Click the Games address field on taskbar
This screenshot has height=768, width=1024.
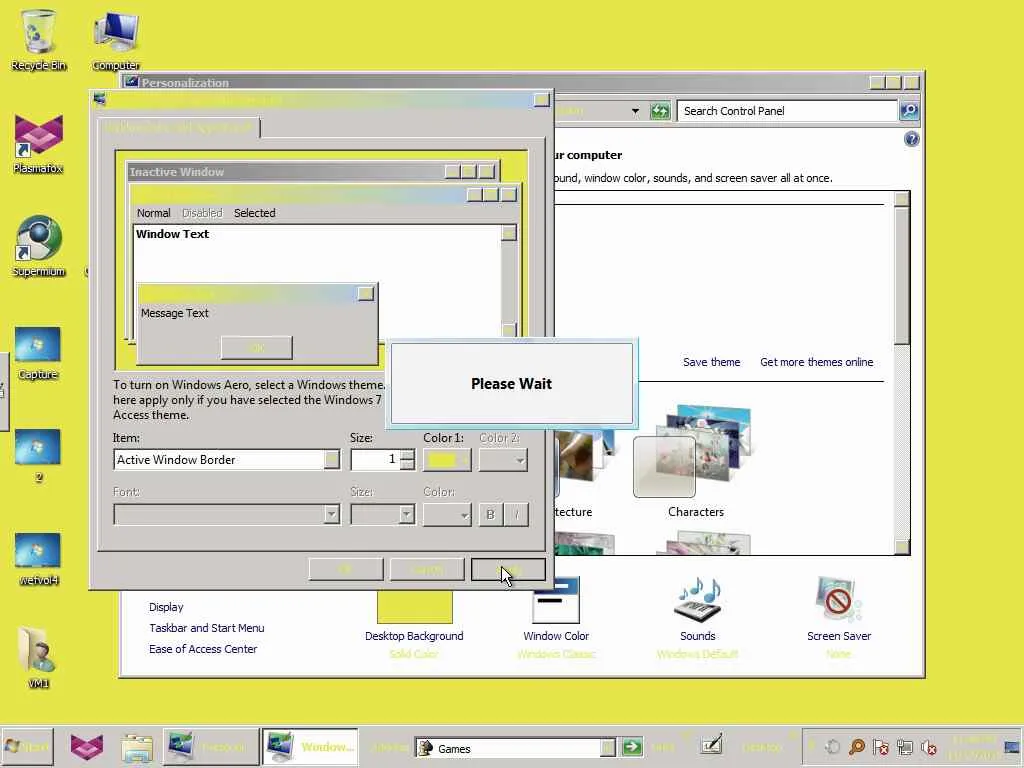point(507,748)
